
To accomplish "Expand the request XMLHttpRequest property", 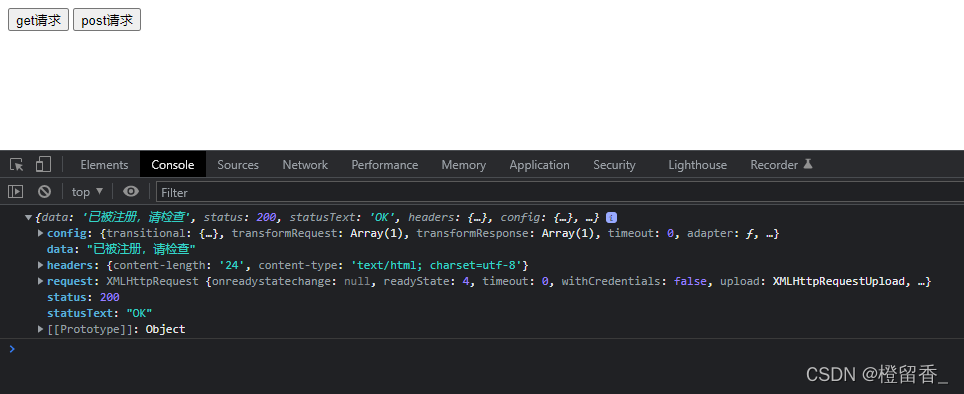I will pos(41,281).
